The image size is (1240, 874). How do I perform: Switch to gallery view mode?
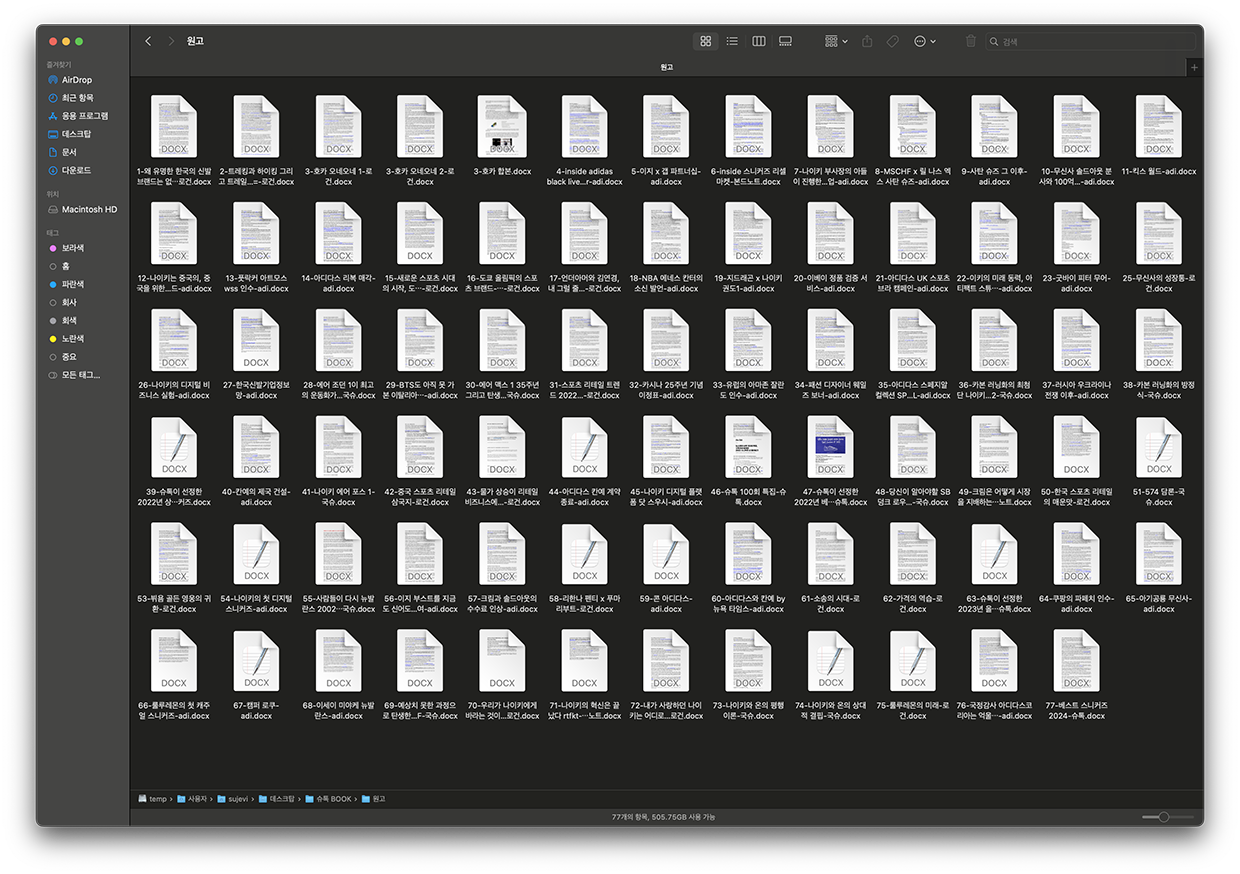(x=786, y=41)
